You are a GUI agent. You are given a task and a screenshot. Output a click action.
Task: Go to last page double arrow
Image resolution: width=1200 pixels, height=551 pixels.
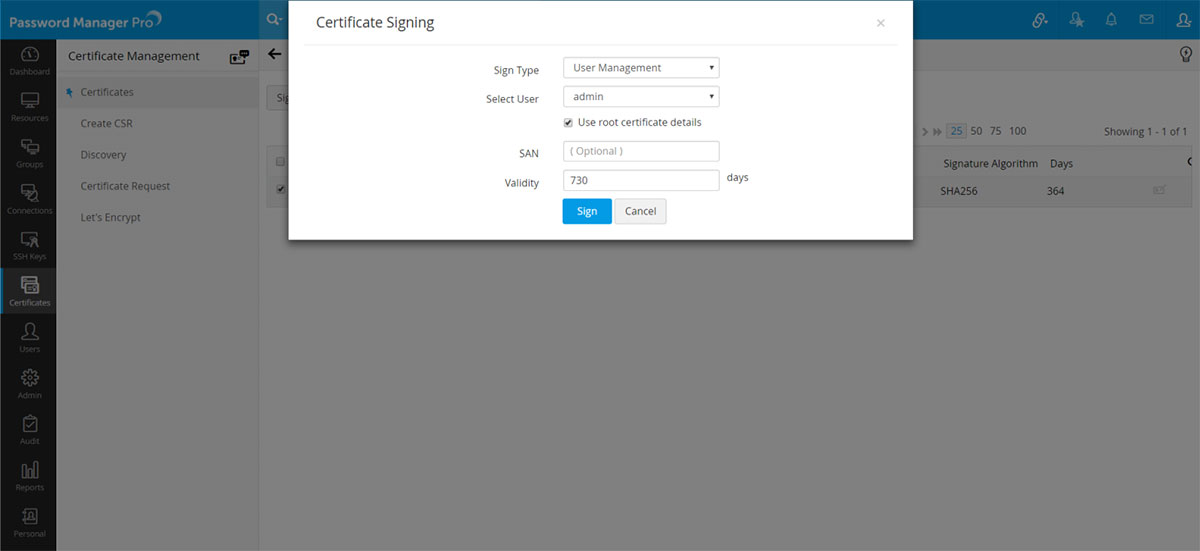(937, 132)
